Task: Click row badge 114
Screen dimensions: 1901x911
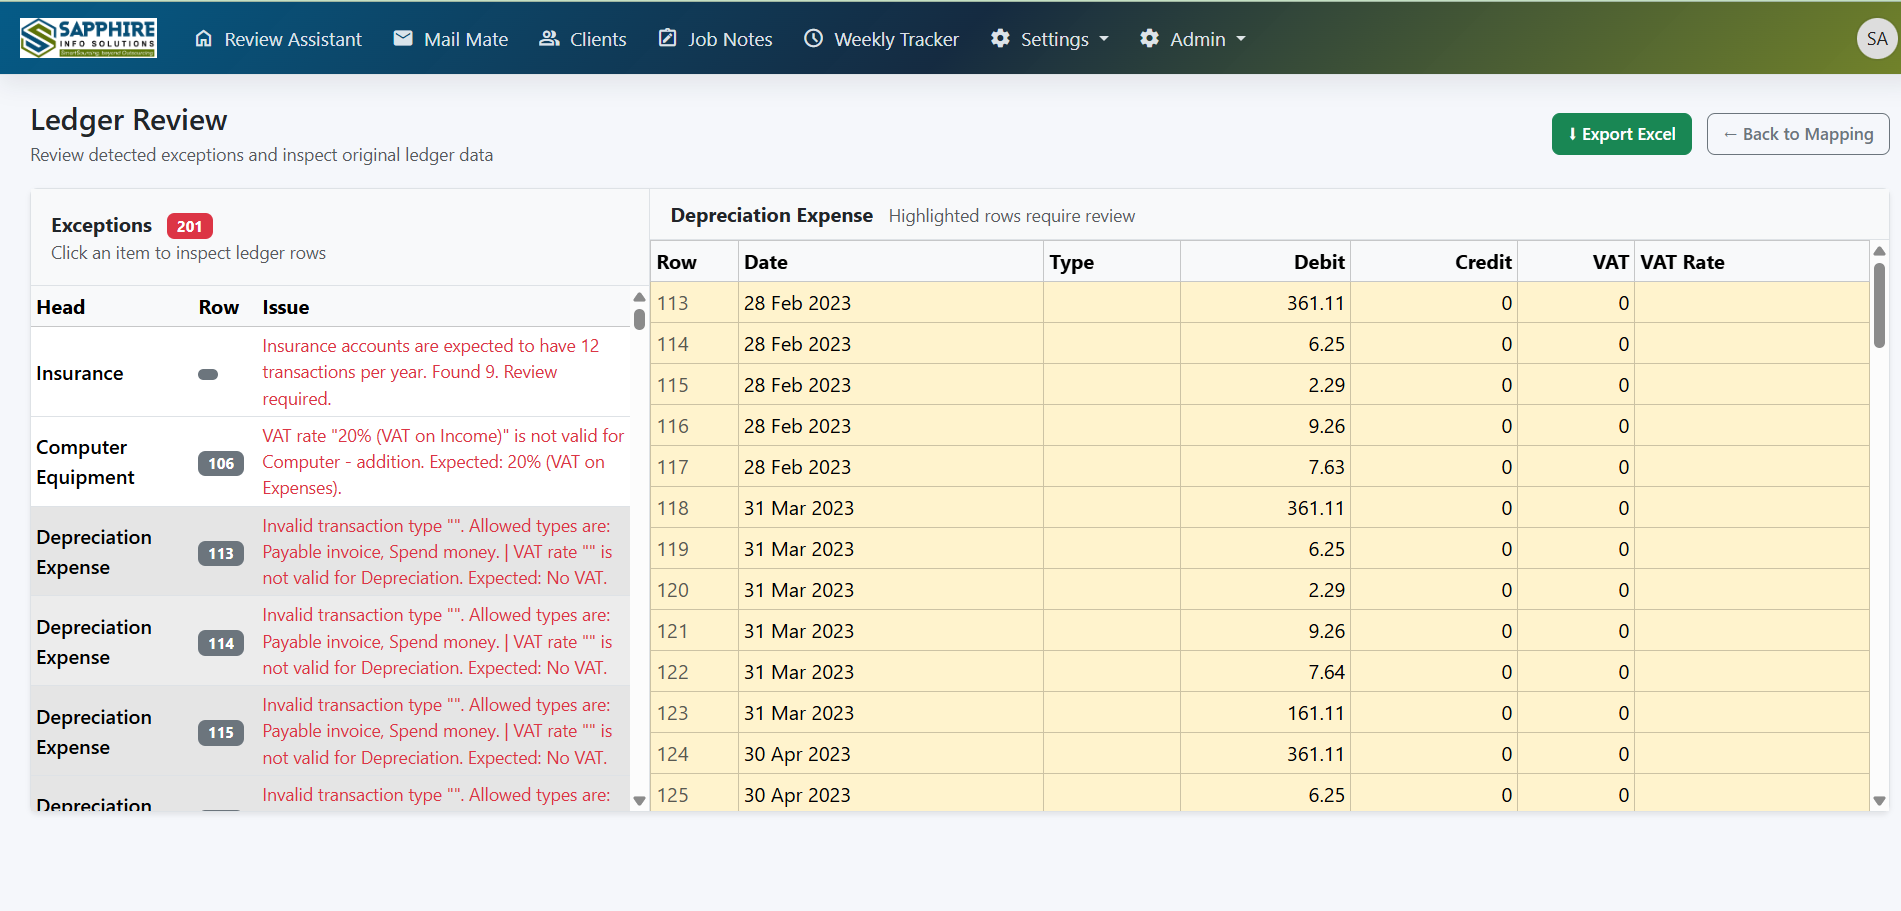Action: (221, 643)
